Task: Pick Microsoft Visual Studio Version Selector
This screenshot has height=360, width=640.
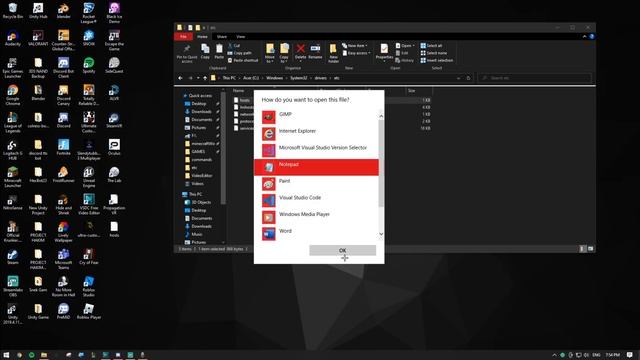Action: 316,150
